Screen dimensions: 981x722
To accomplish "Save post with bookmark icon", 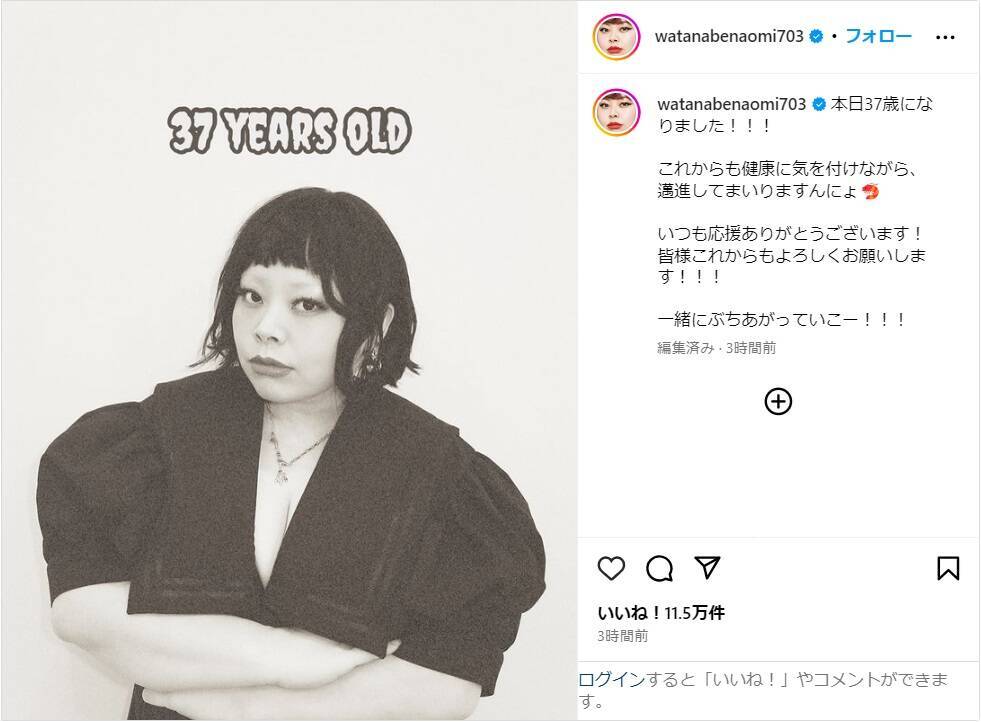I will click(948, 568).
